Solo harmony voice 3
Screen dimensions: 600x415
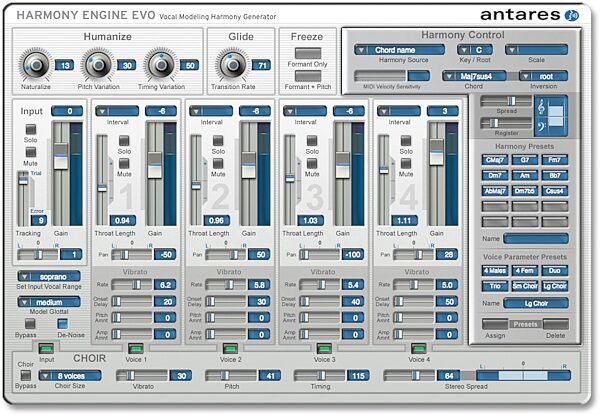(312, 140)
